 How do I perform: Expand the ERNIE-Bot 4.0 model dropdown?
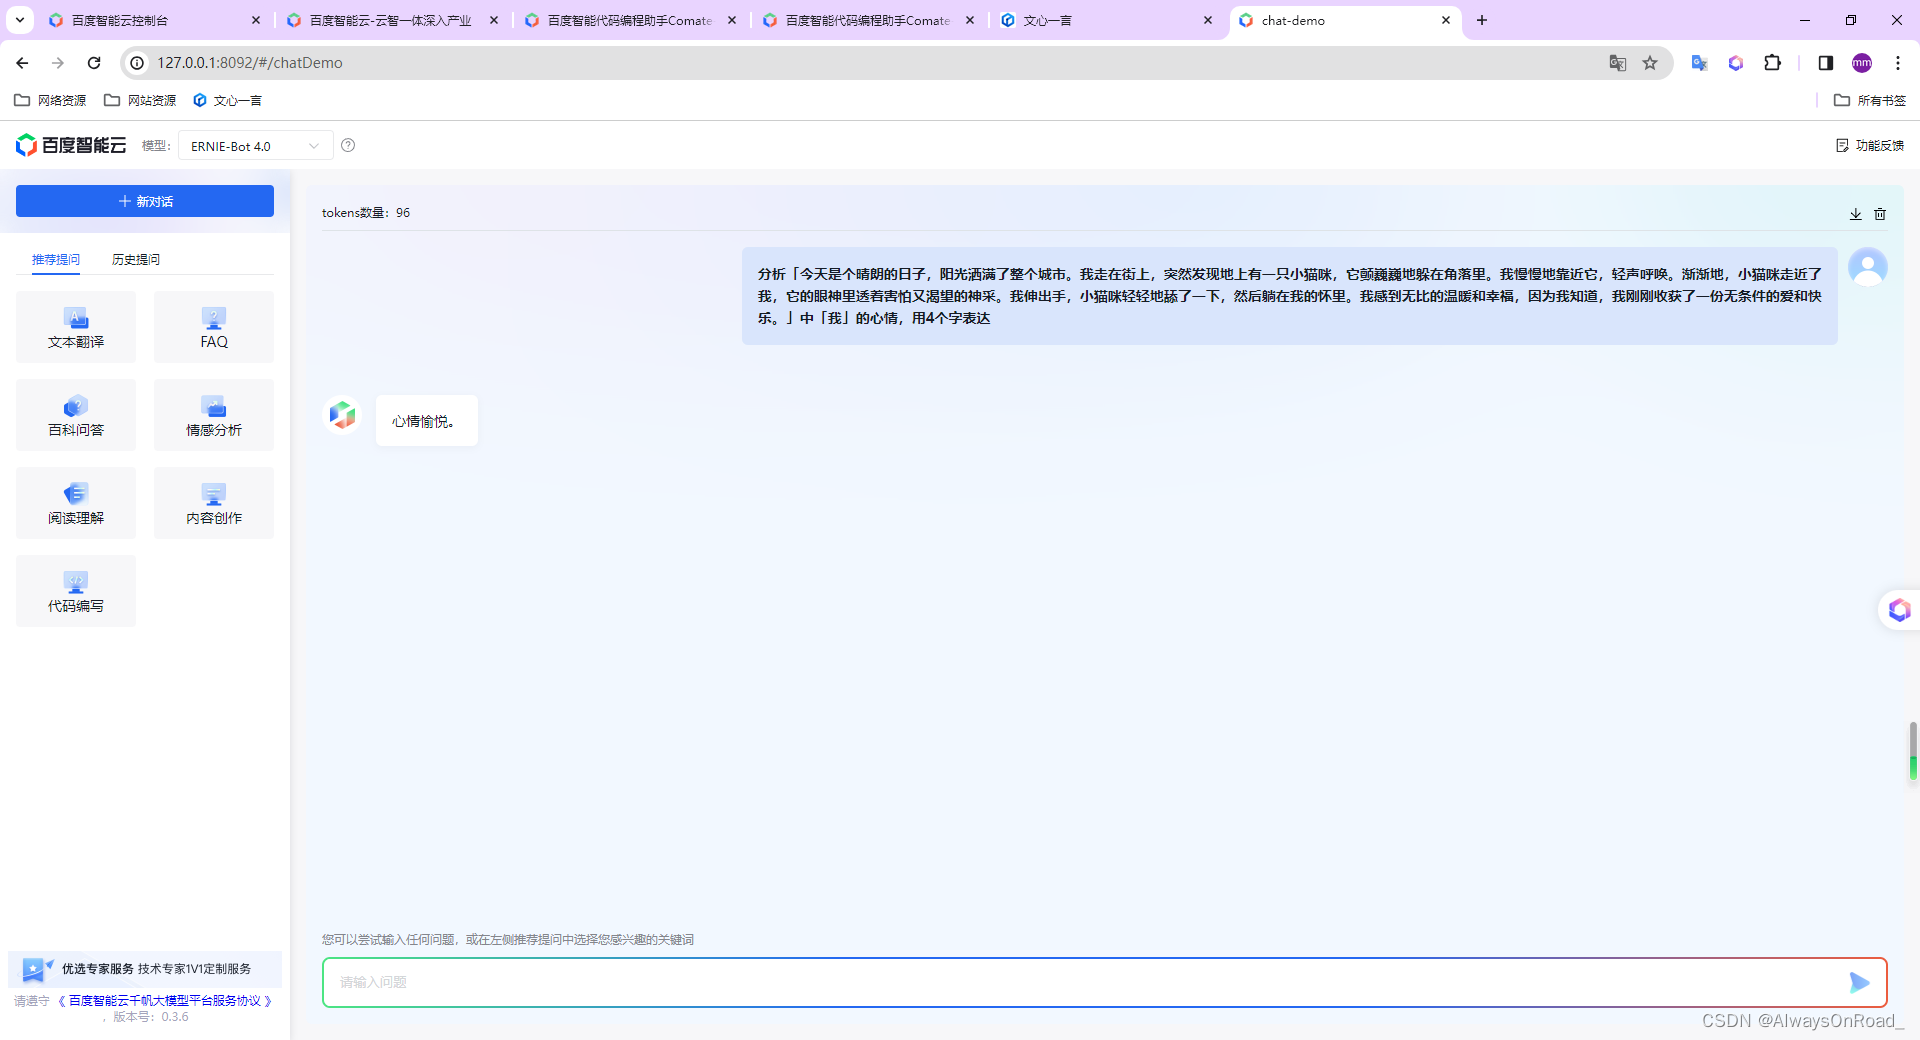tap(256, 146)
